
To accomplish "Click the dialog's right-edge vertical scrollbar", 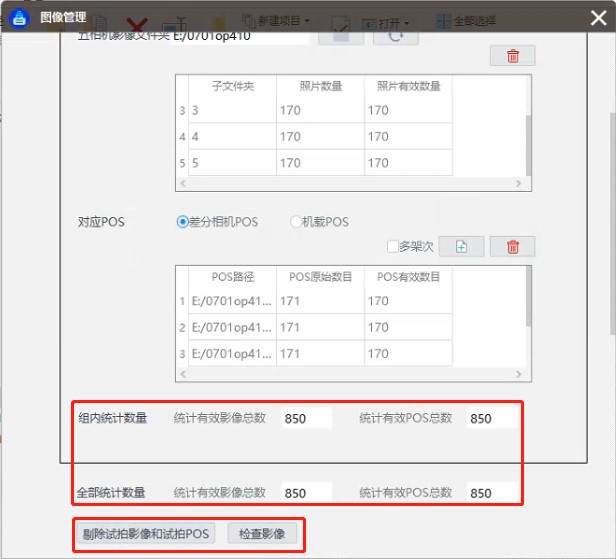I will (x=612, y=224).
